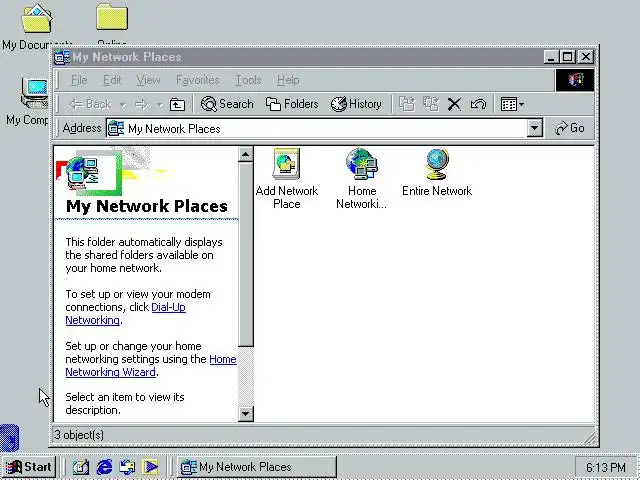Image resolution: width=640 pixels, height=480 pixels.
Task: Open the Search pane
Action: click(227, 104)
